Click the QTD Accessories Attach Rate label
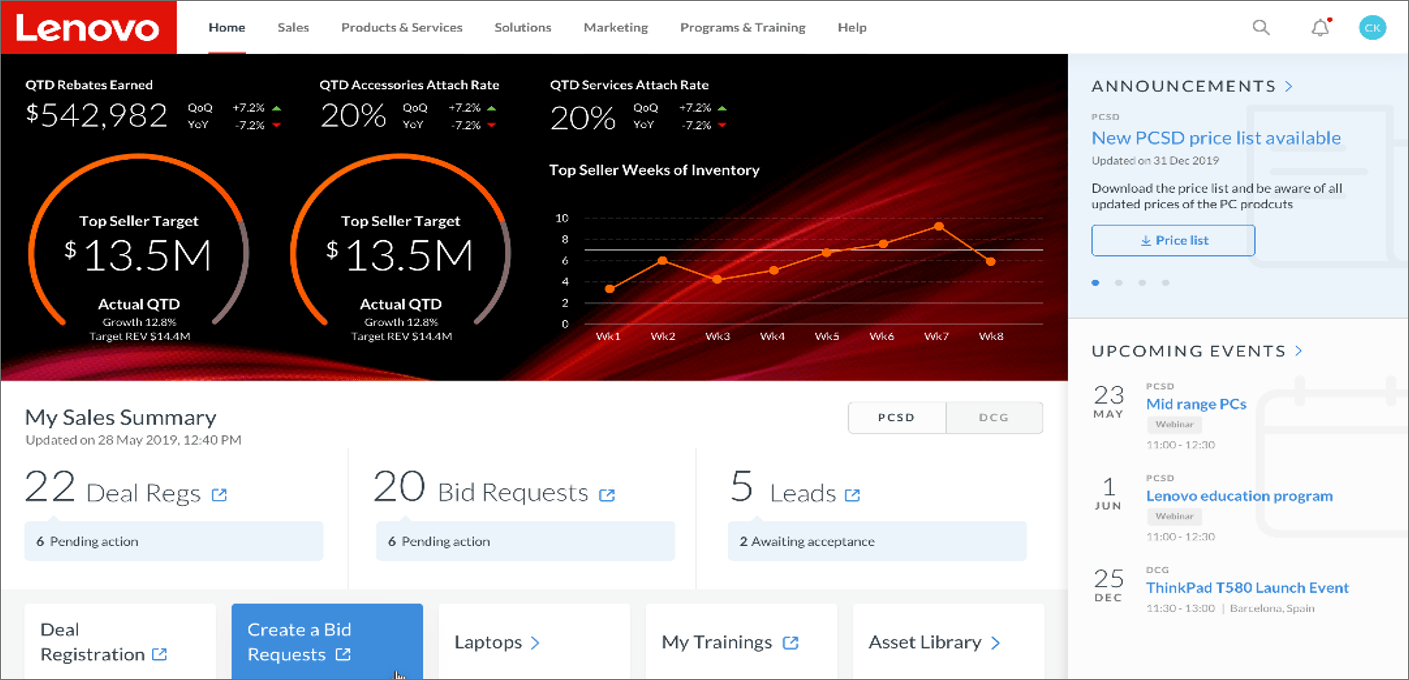 (409, 85)
